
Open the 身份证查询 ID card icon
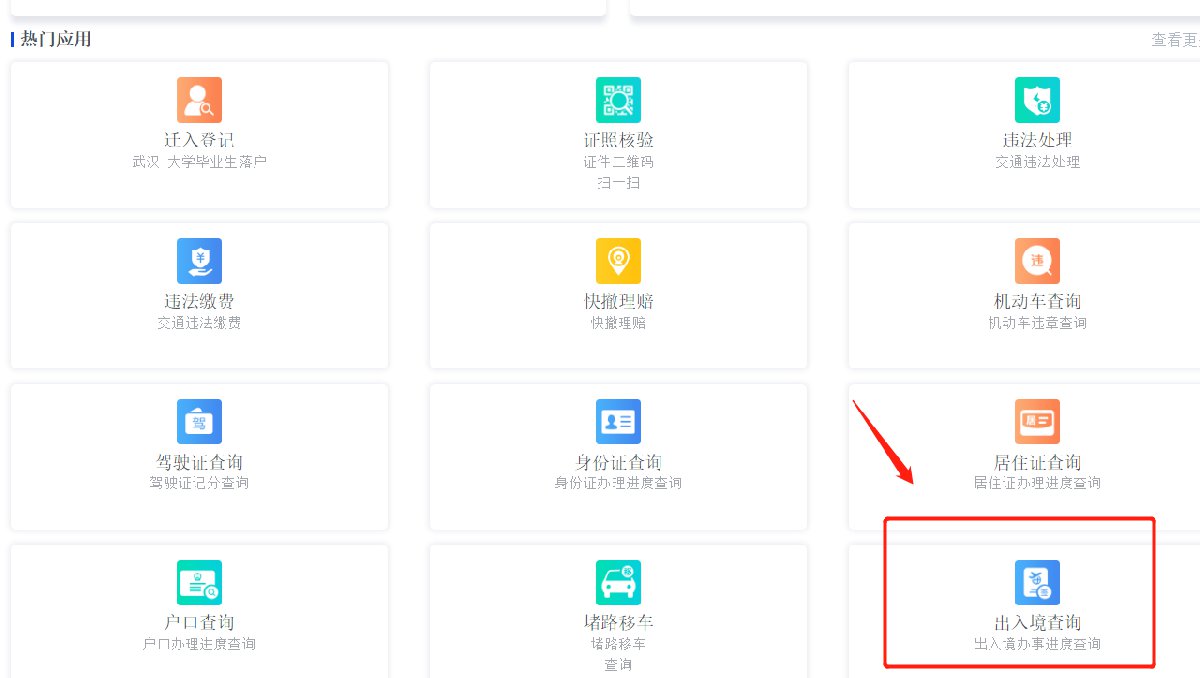coord(618,422)
